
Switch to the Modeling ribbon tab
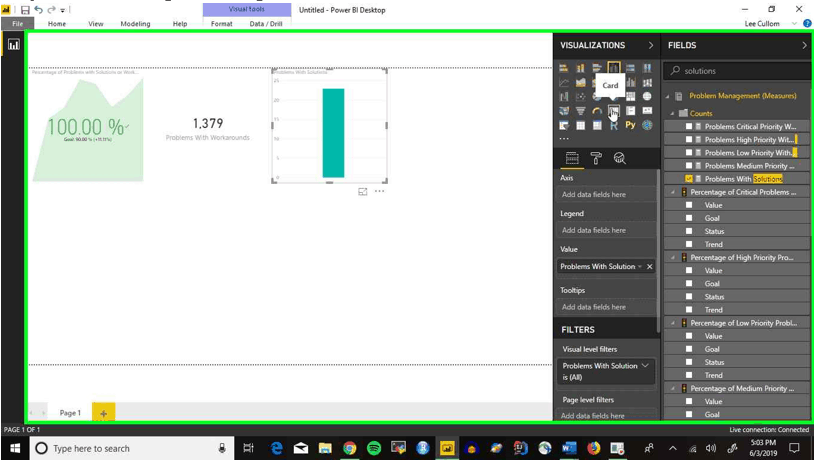click(135, 23)
